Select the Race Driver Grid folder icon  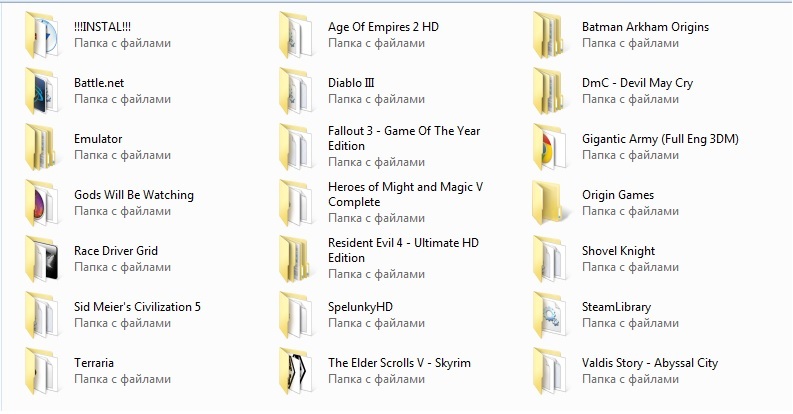coord(42,259)
